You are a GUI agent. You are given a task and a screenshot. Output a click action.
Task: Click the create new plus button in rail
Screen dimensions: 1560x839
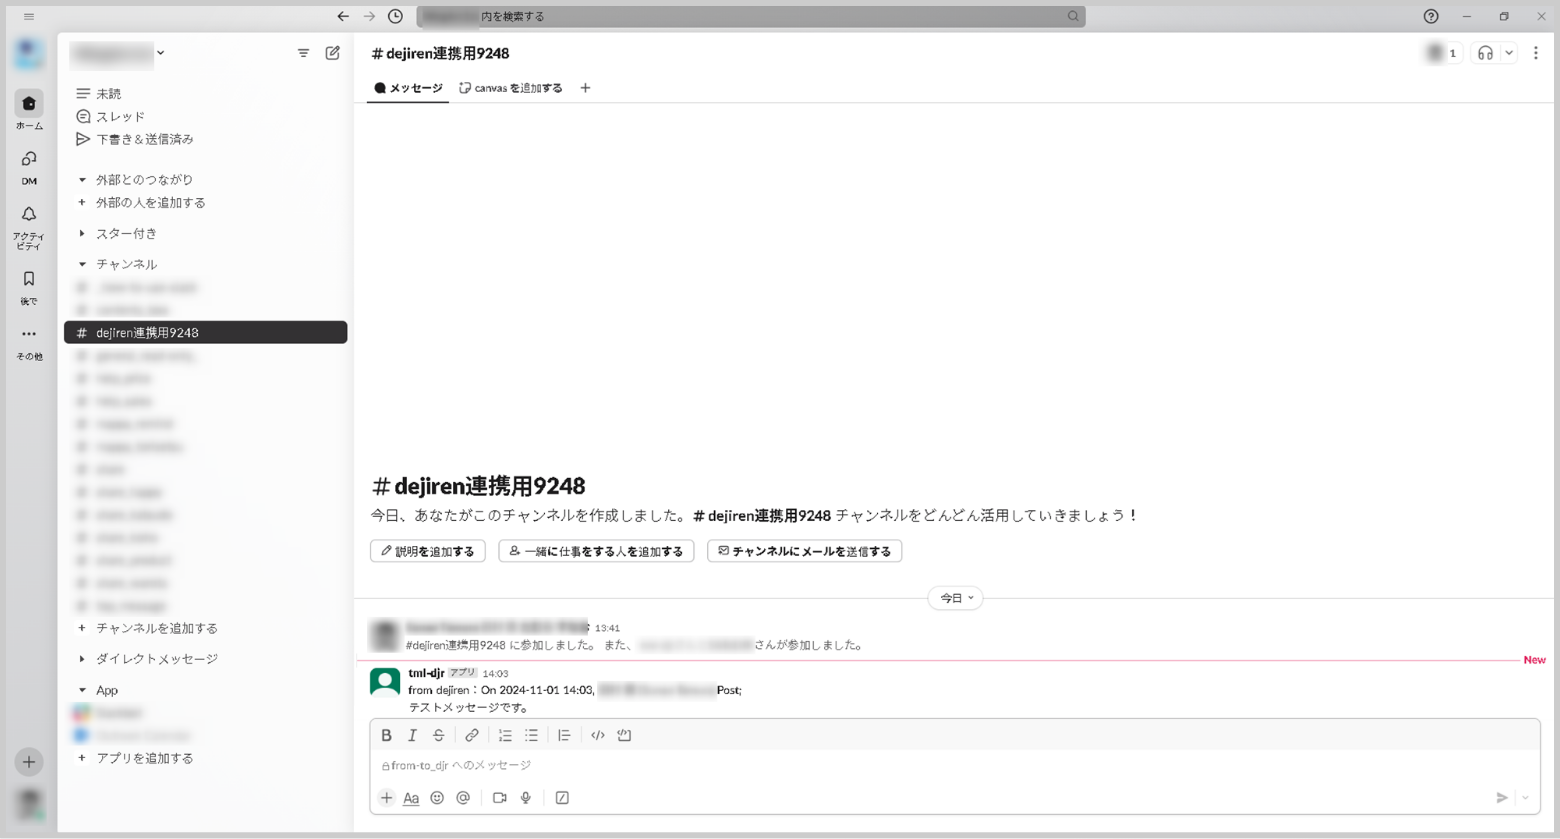29,762
